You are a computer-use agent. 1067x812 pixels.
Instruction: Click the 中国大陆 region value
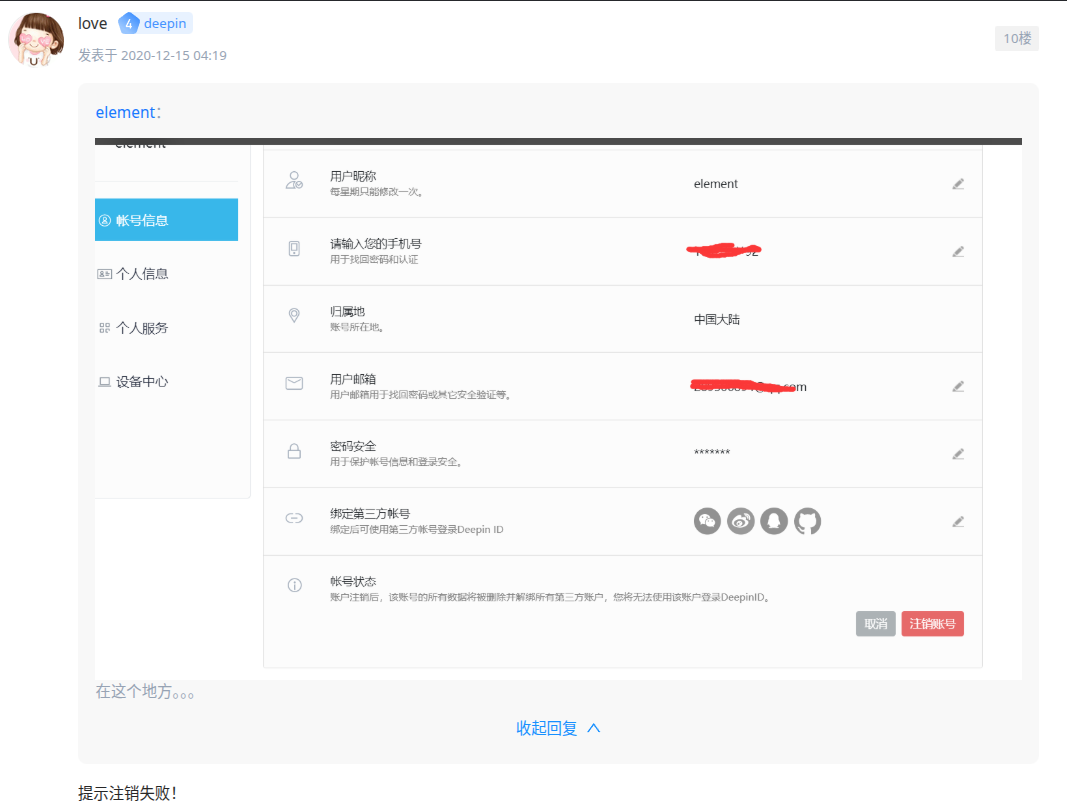(x=717, y=319)
